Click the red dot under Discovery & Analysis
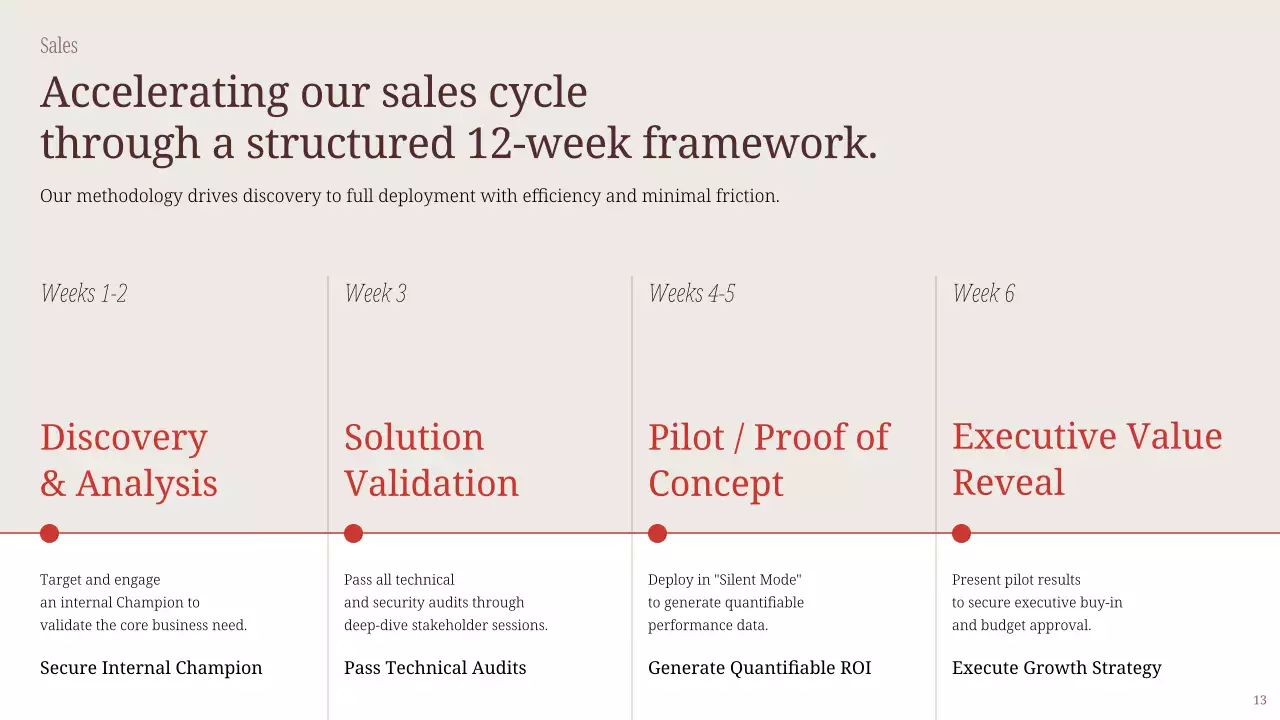Image resolution: width=1280 pixels, height=720 pixels. click(49, 533)
